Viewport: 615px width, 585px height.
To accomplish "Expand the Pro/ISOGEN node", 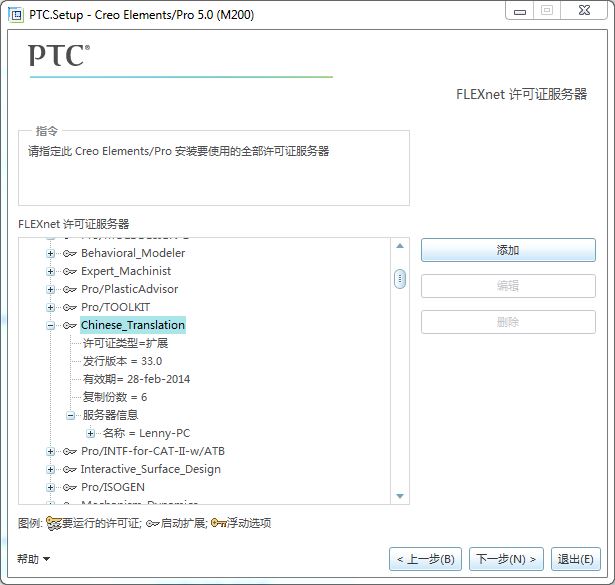I will point(50,487).
